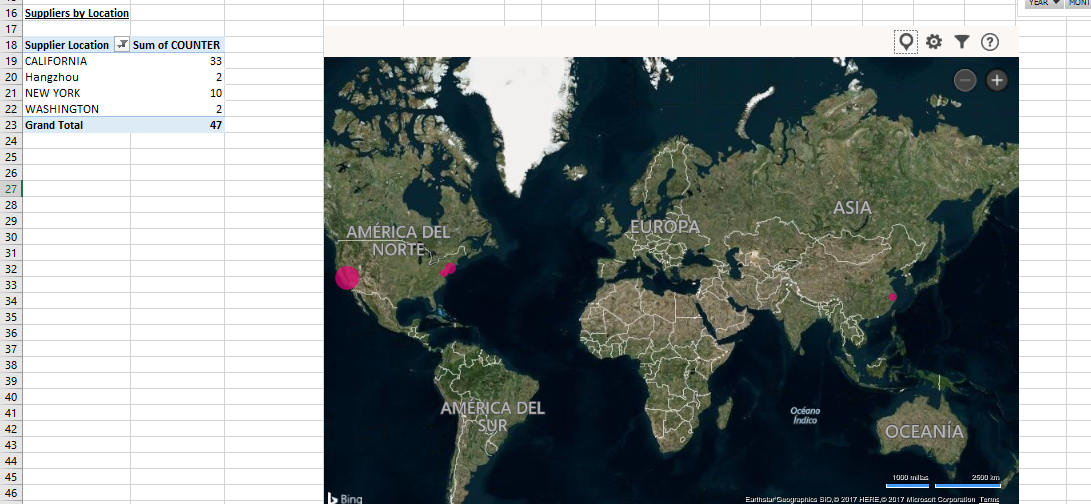Image resolution: width=1091 pixels, height=504 pixels.
Task: Click the Océano Índico map label
Action: 805,416
